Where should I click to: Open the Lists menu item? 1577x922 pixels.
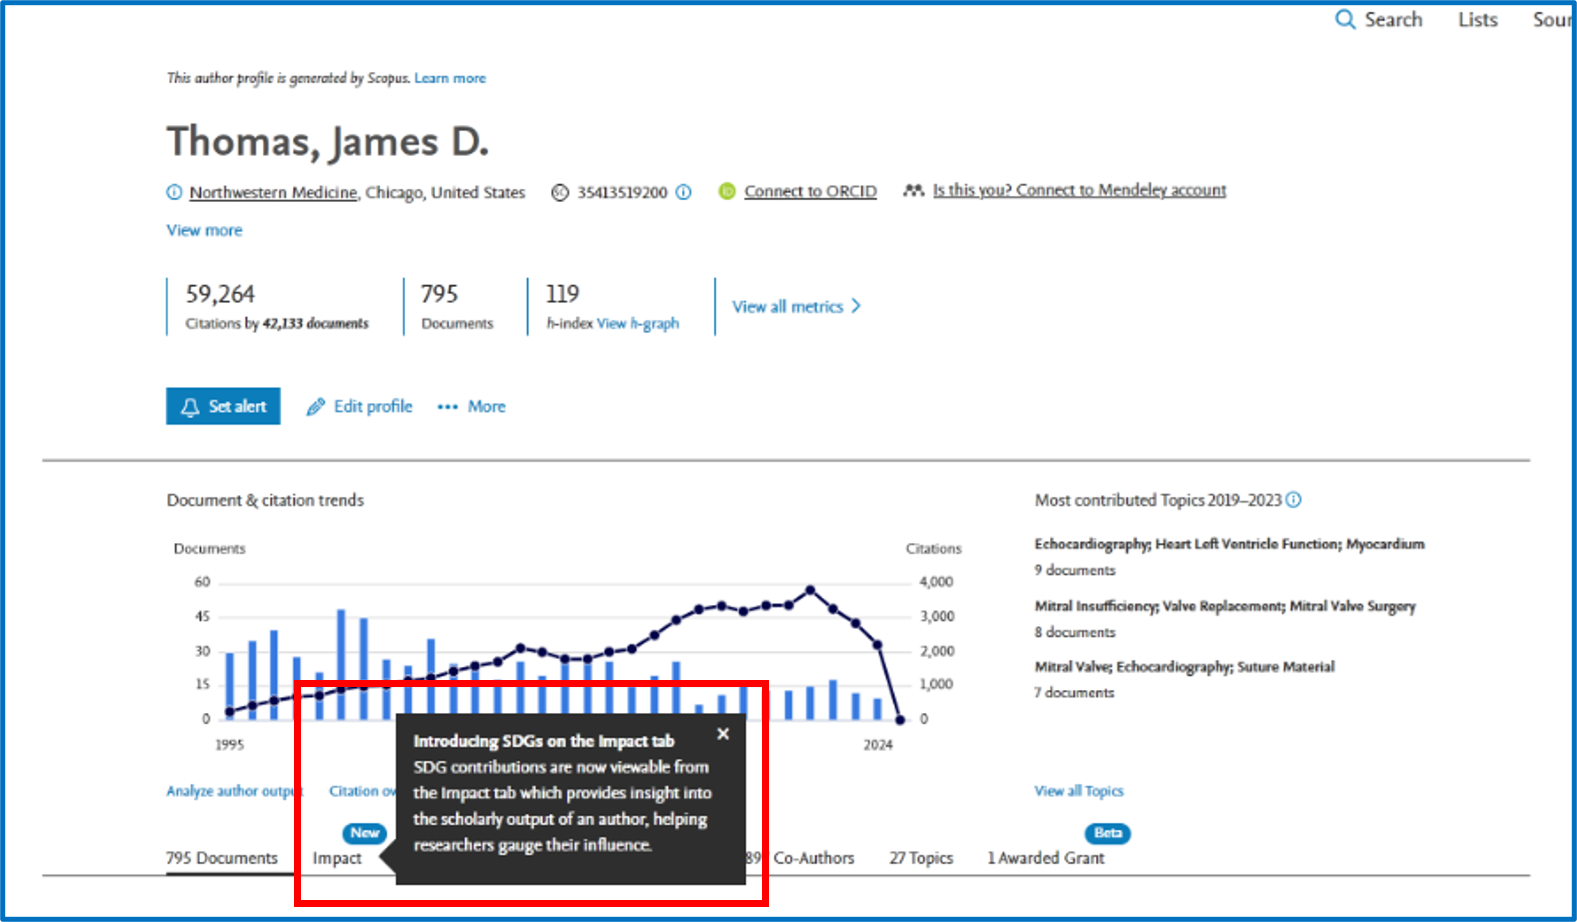[x=1477, y=19]
